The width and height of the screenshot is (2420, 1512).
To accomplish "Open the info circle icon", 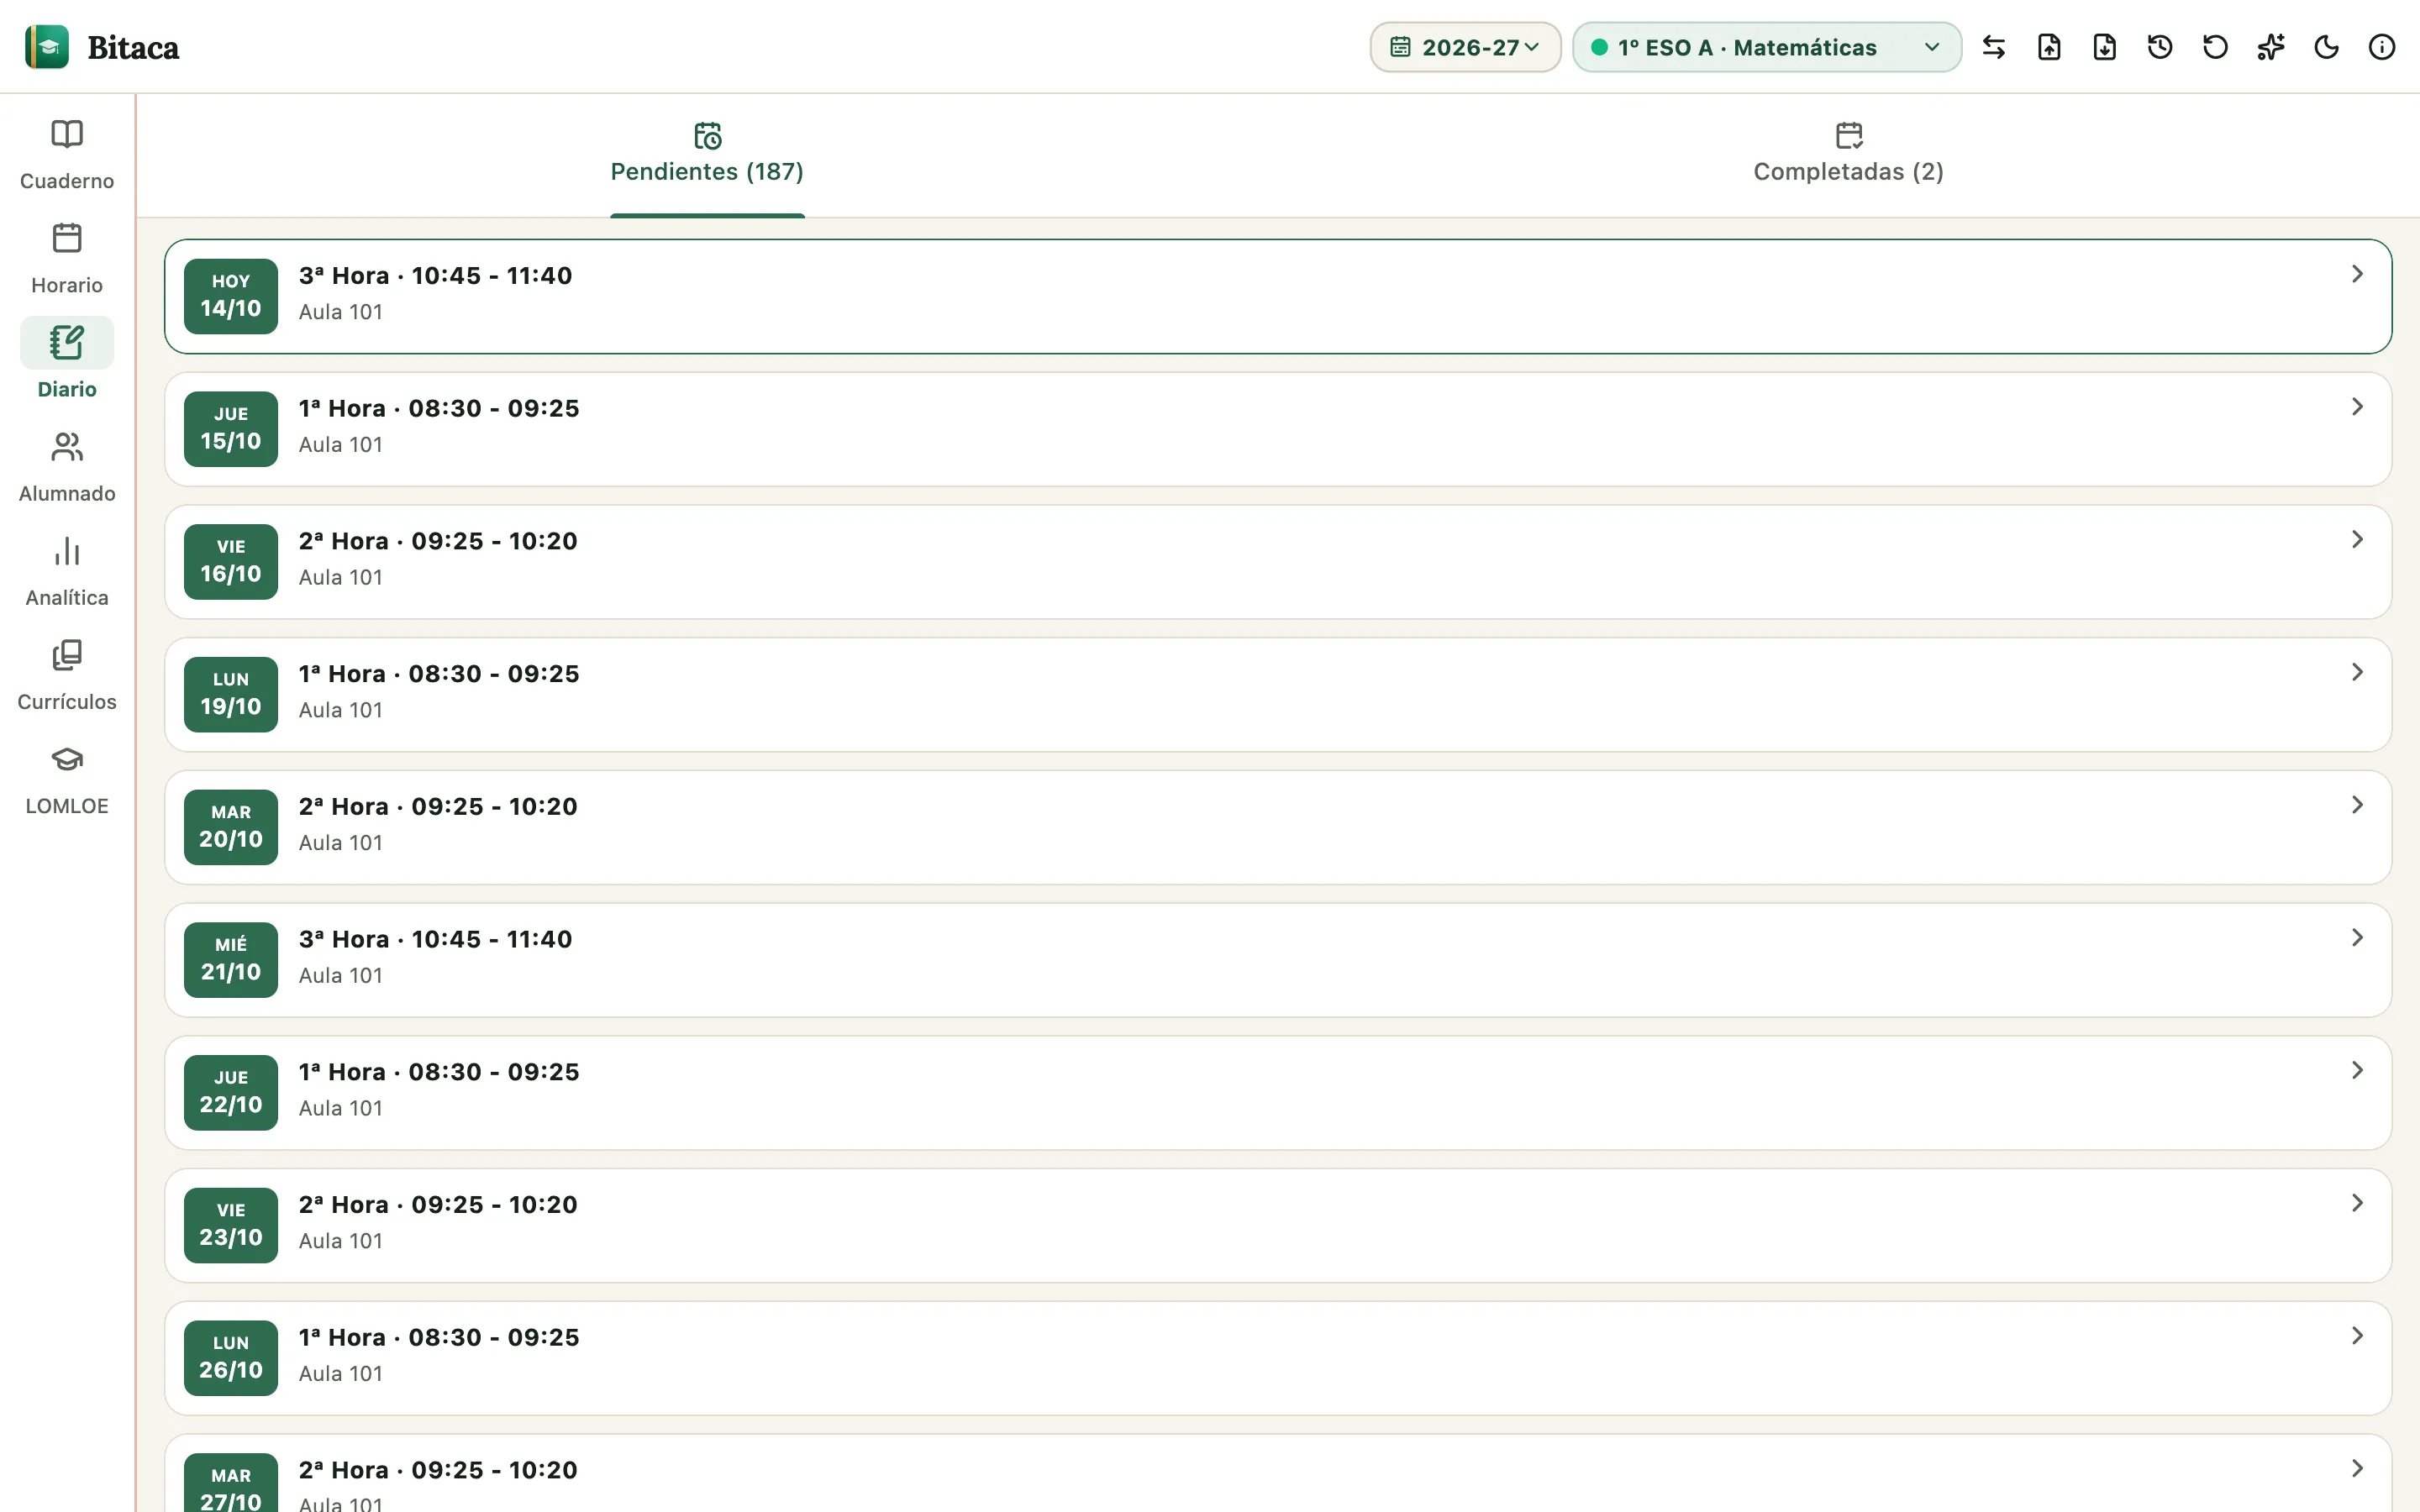I will [x=2382, y=47].
